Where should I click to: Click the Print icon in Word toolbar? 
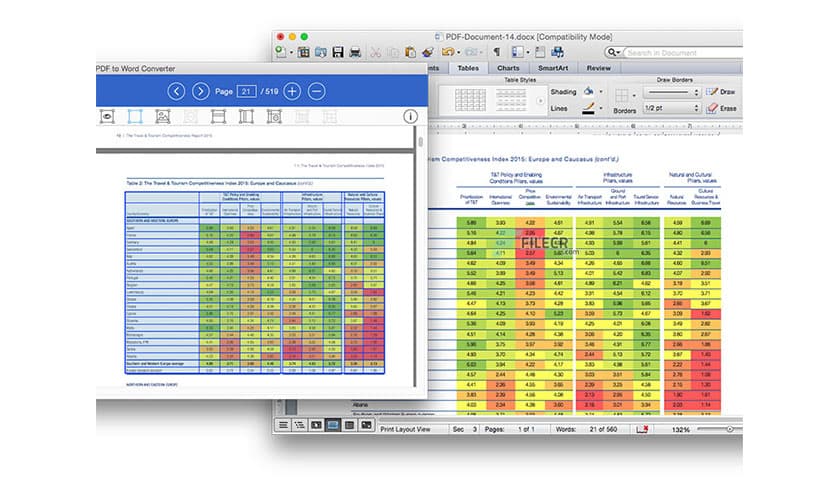355,52
